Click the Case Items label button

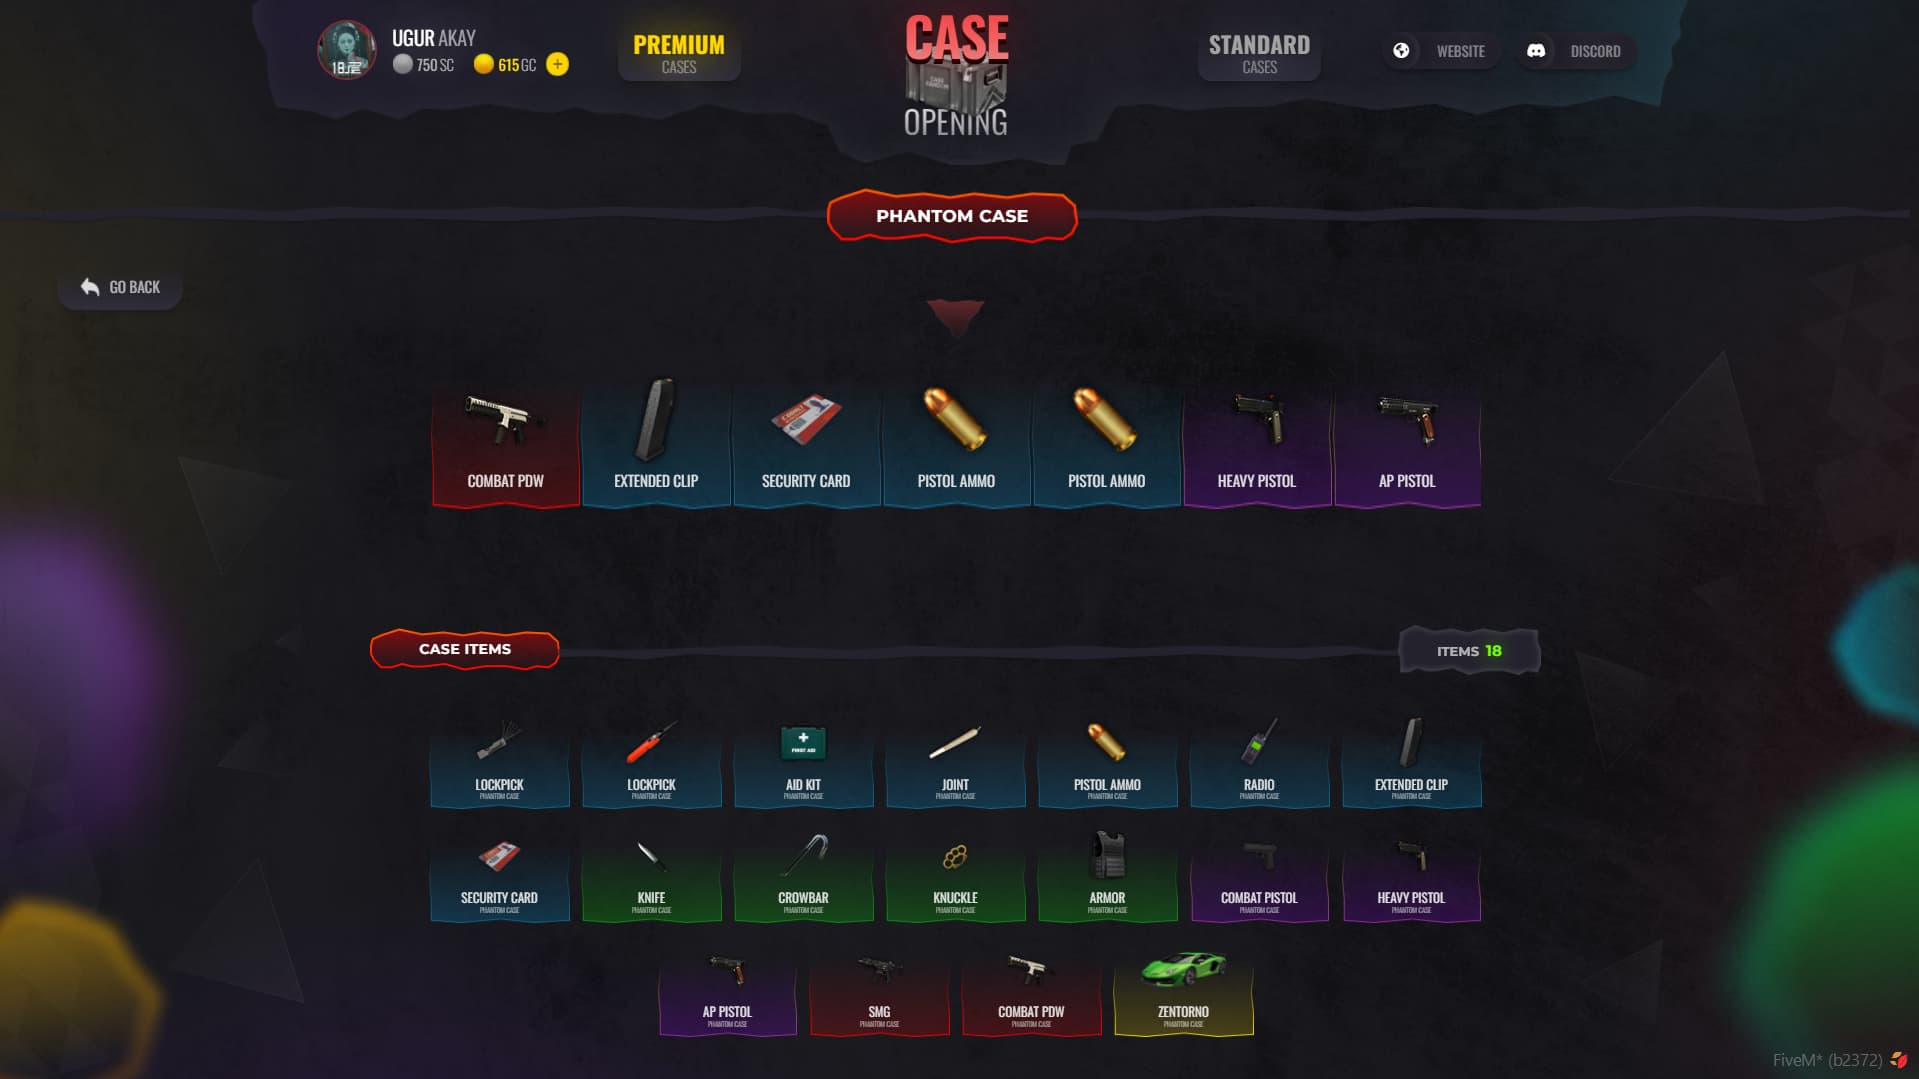click(x=465, y=649)
